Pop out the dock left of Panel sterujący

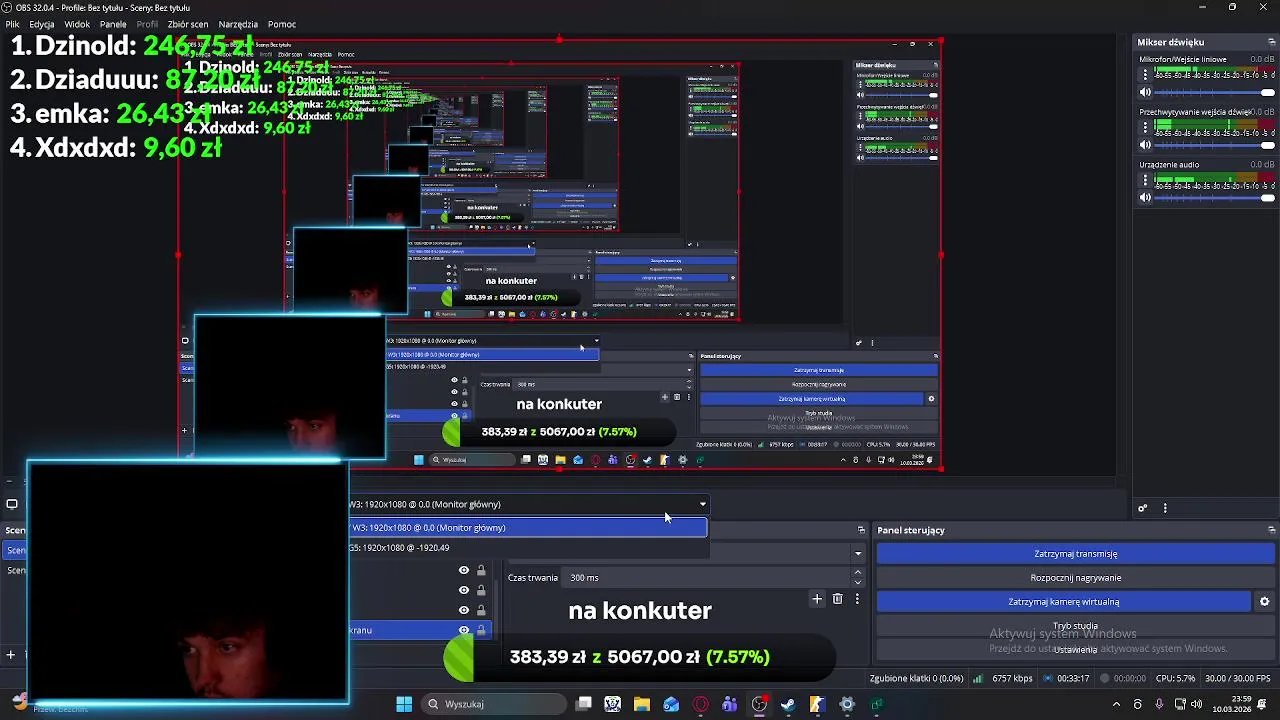click(861, 530)
